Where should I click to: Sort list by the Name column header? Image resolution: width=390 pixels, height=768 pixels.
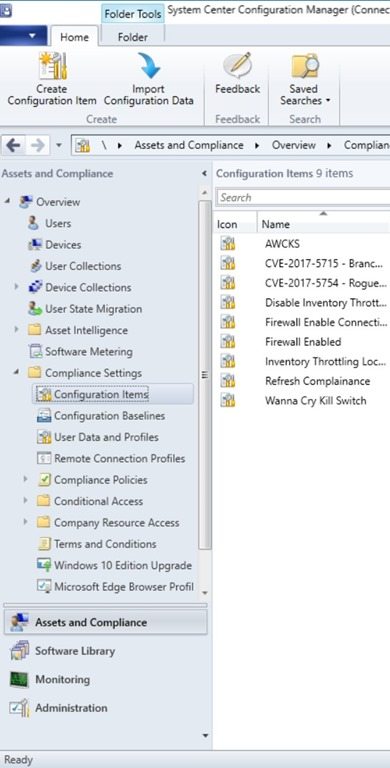pyautogui.click(x=323, y=224)
